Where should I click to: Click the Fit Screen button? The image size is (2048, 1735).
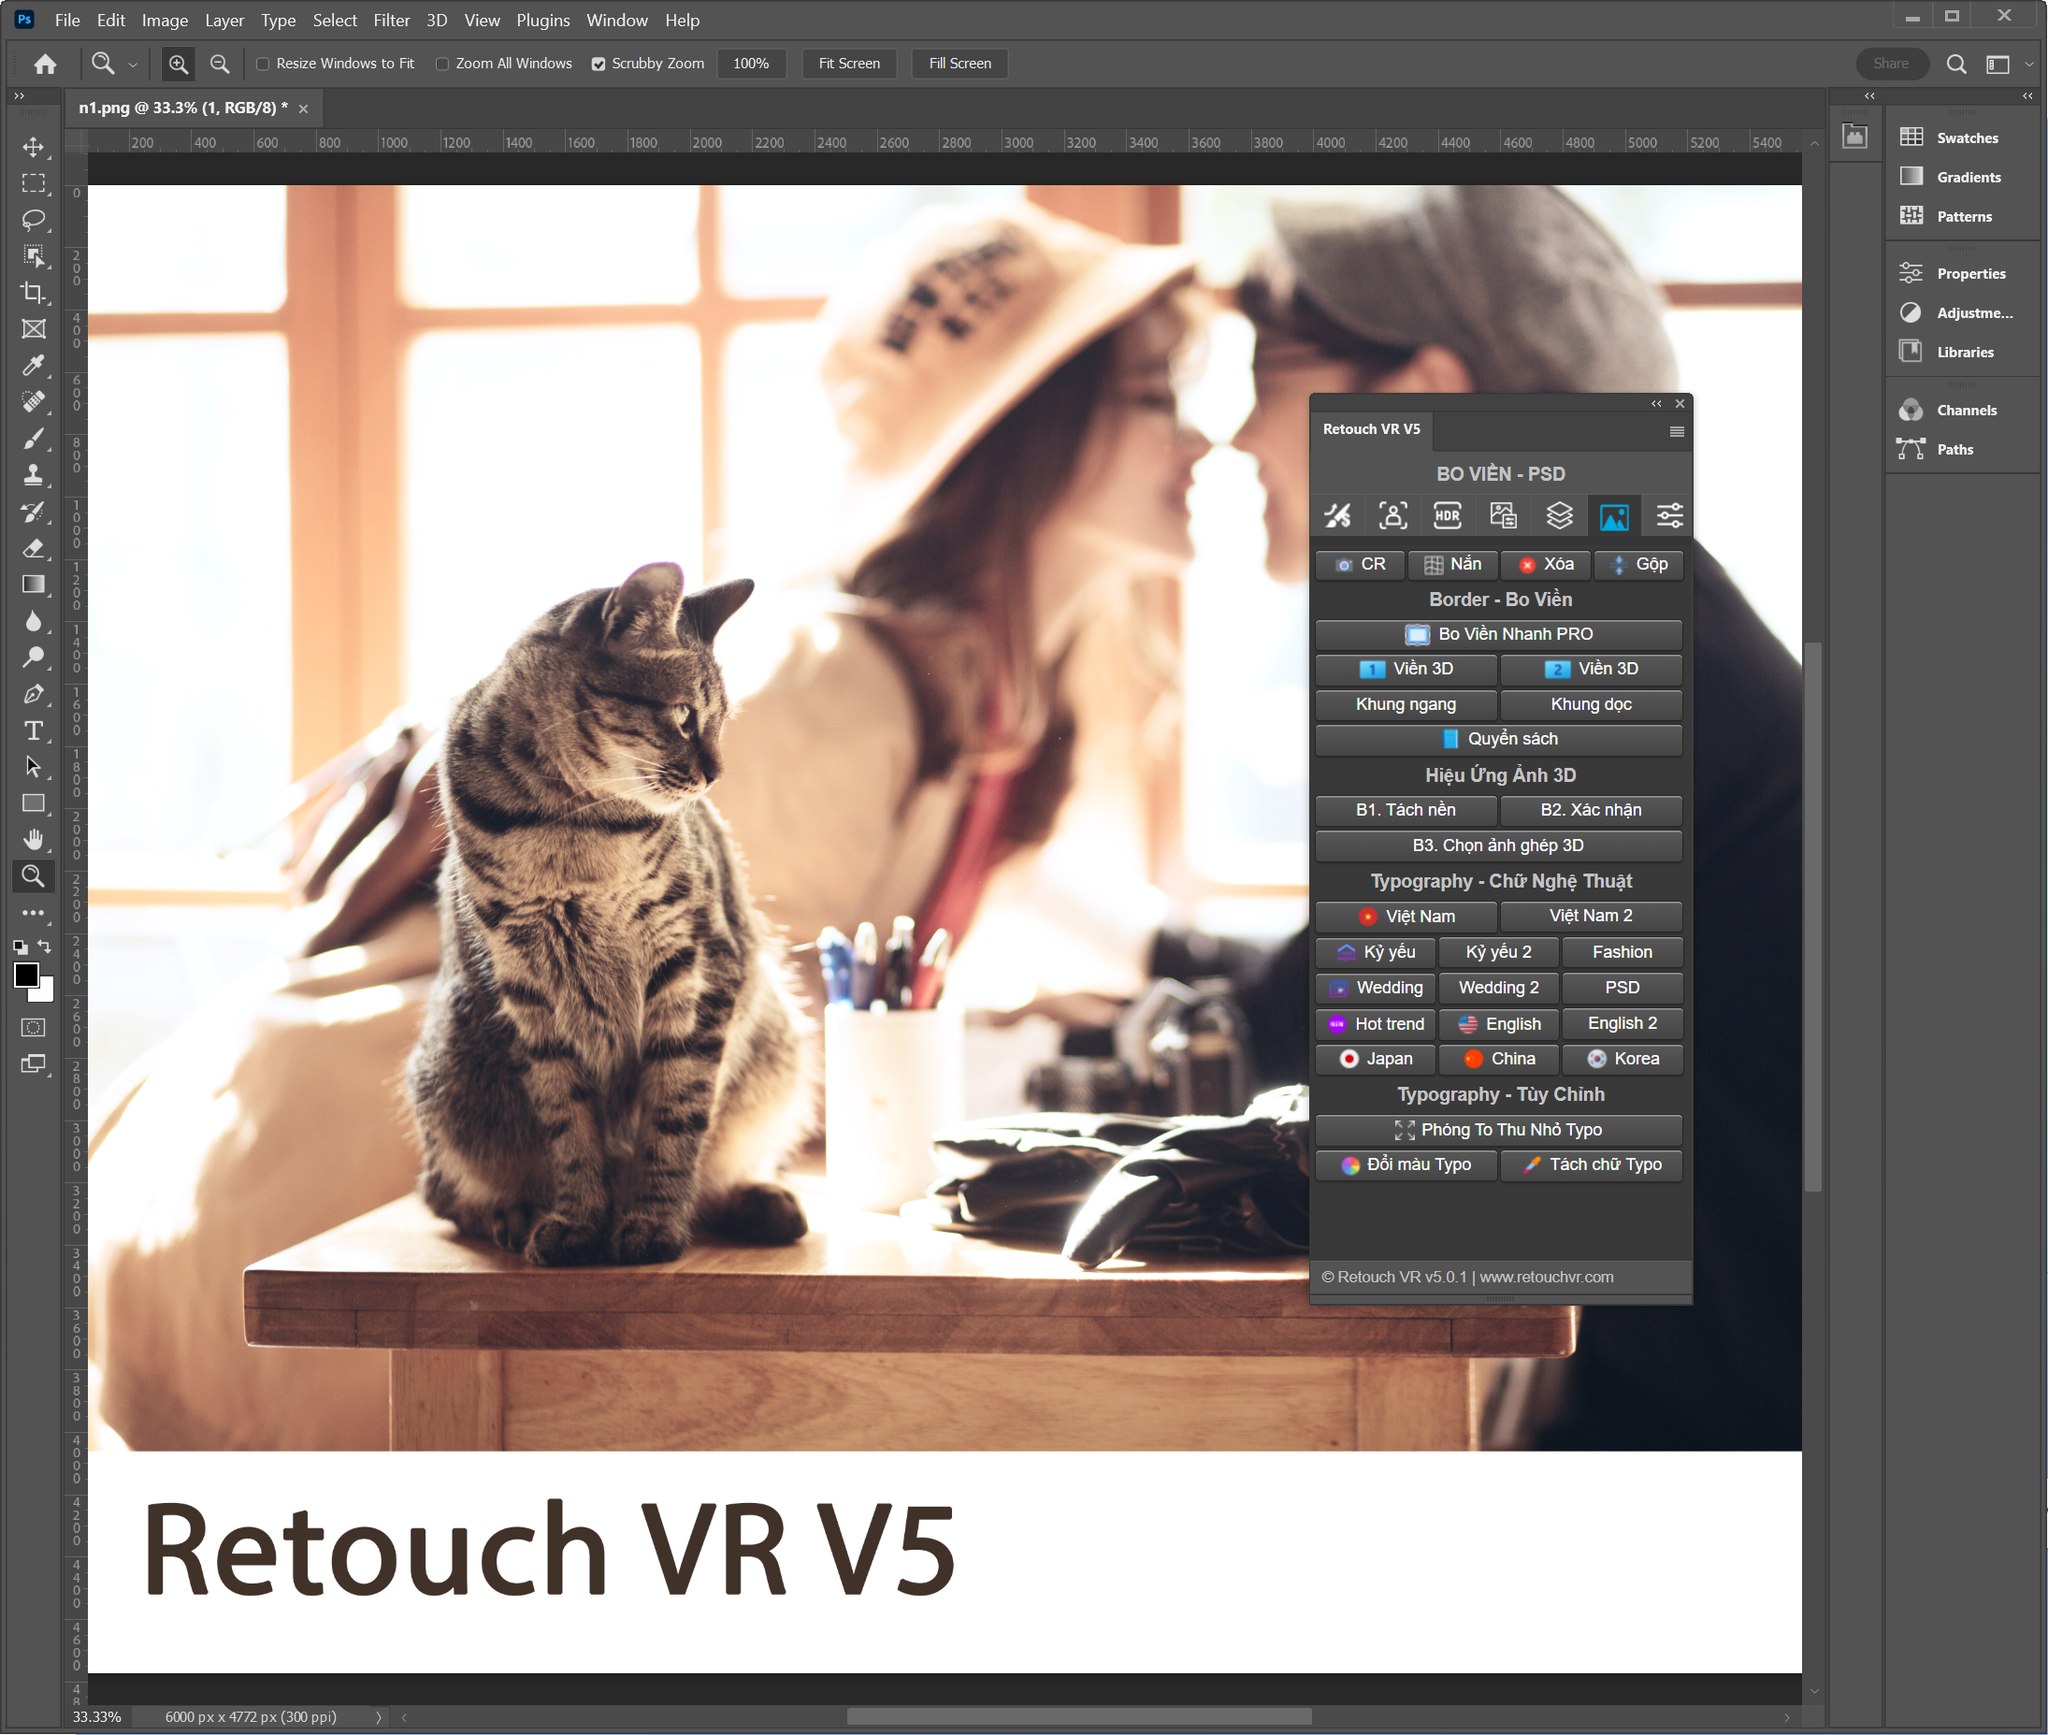[848, 64]
